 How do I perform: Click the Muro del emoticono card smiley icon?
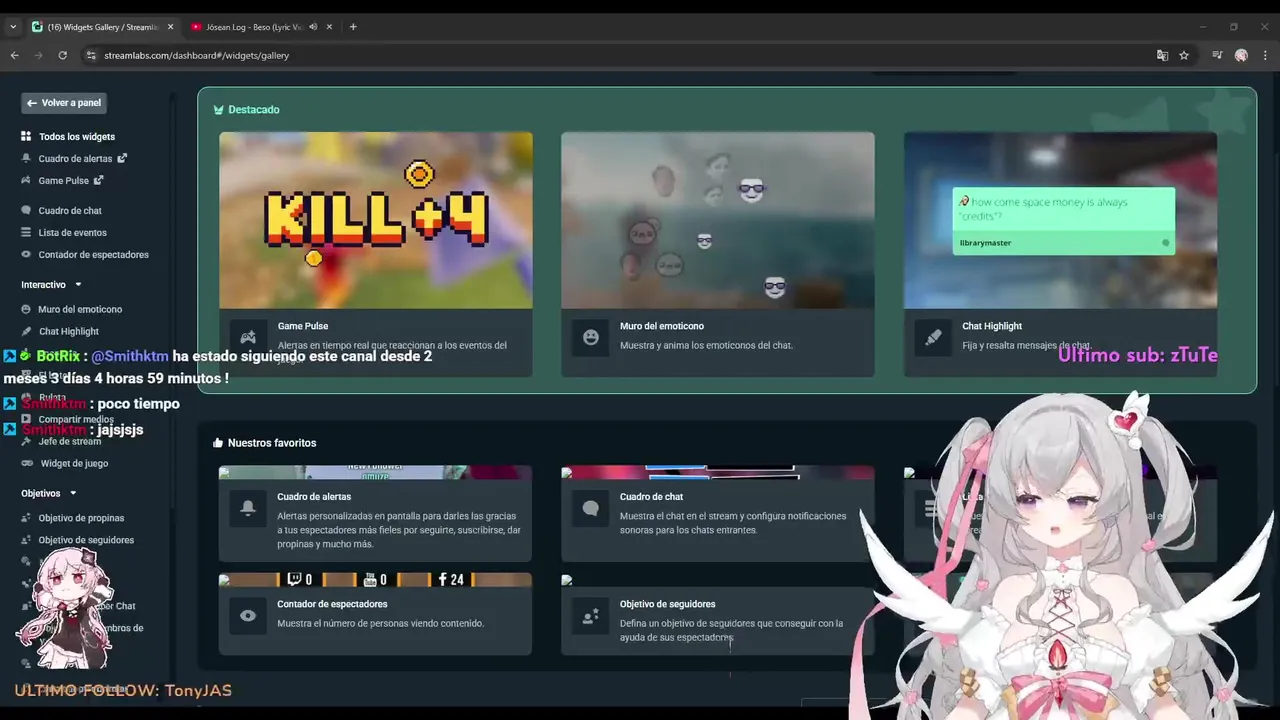pos(591,337)
